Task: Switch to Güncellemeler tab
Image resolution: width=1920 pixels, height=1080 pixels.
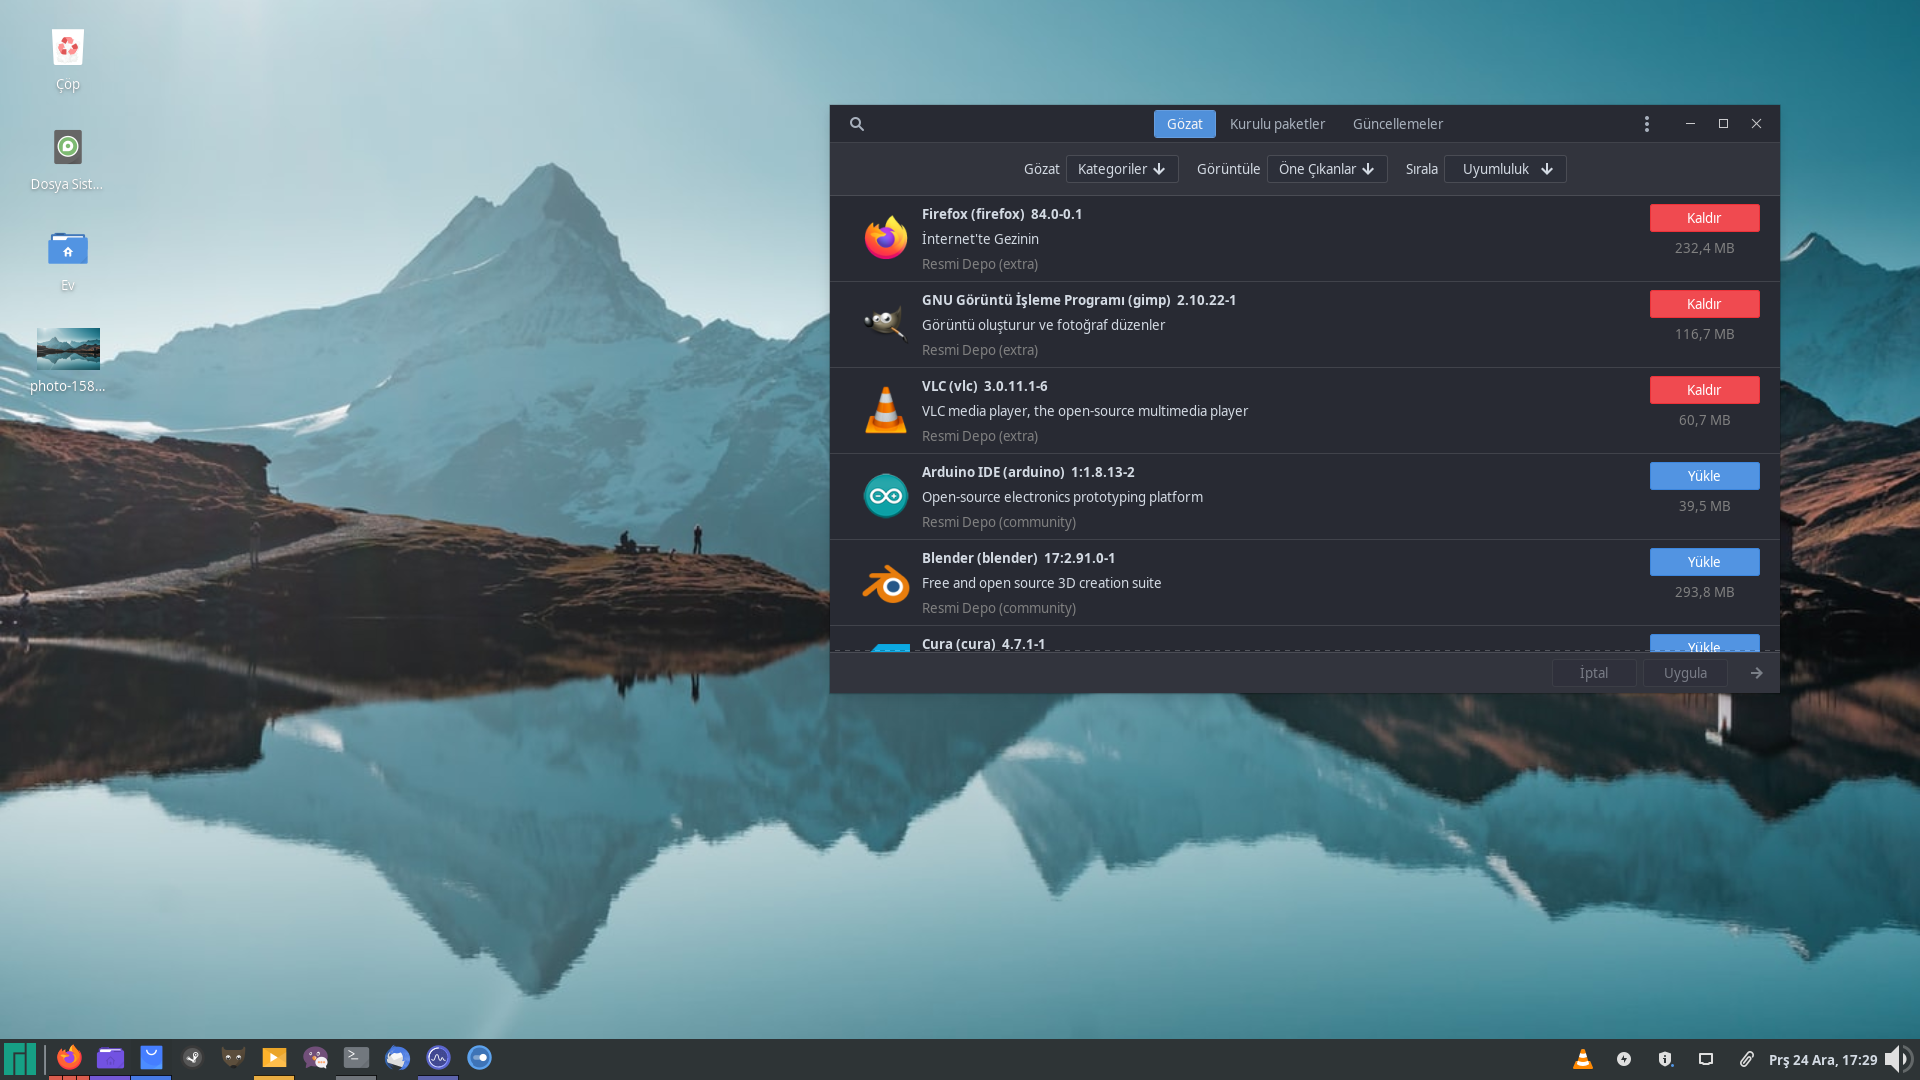Action: click(1397, 124)
